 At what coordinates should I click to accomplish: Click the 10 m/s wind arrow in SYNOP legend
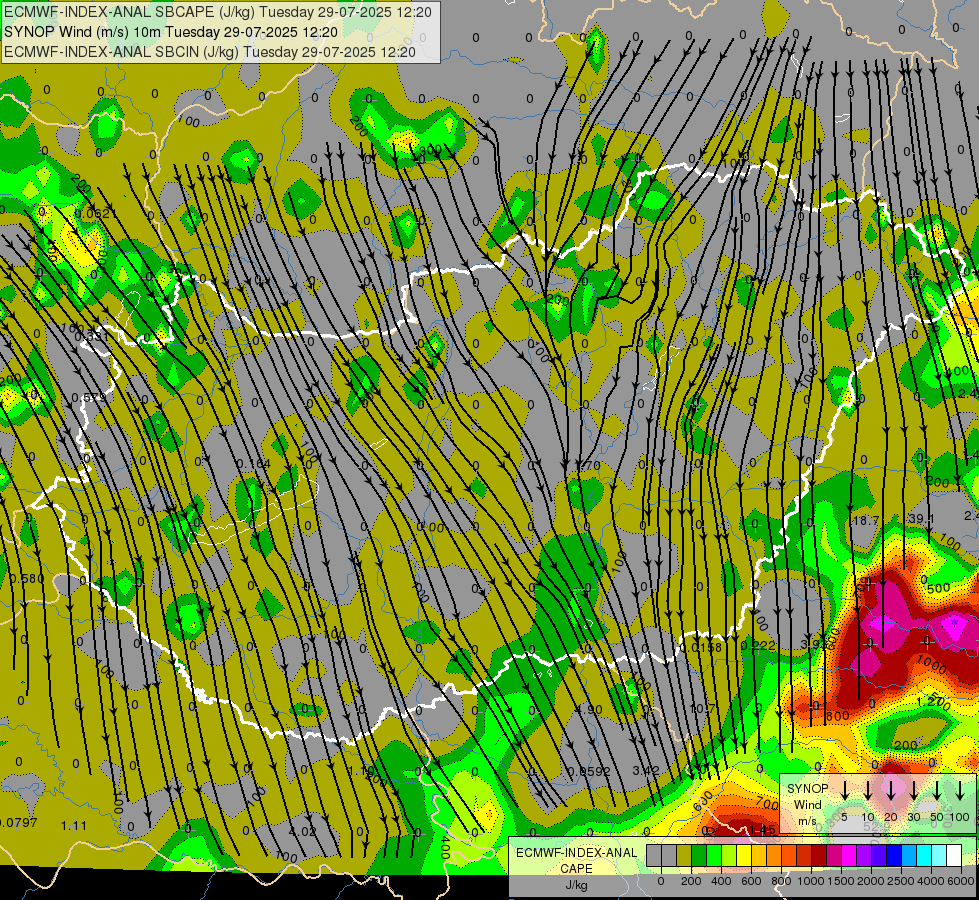(x=868, y=791)
